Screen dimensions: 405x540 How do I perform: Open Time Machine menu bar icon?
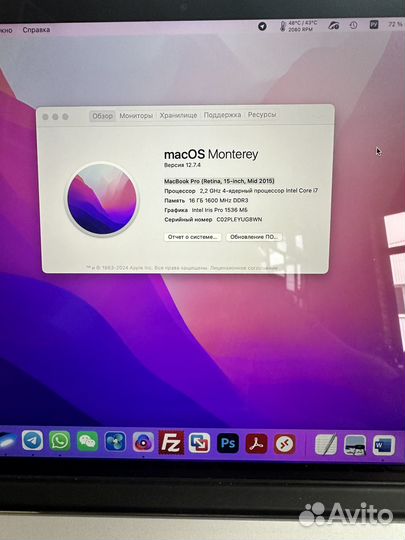click(x=353, y=25)
